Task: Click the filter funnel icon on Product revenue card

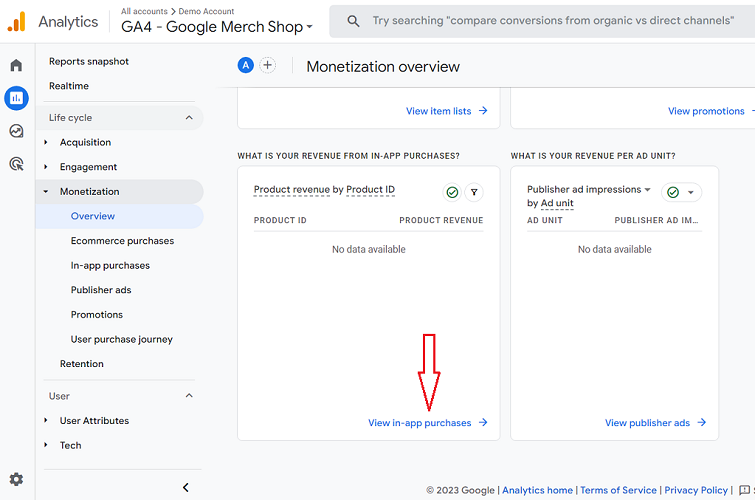Action: click(x=474, y=192)
